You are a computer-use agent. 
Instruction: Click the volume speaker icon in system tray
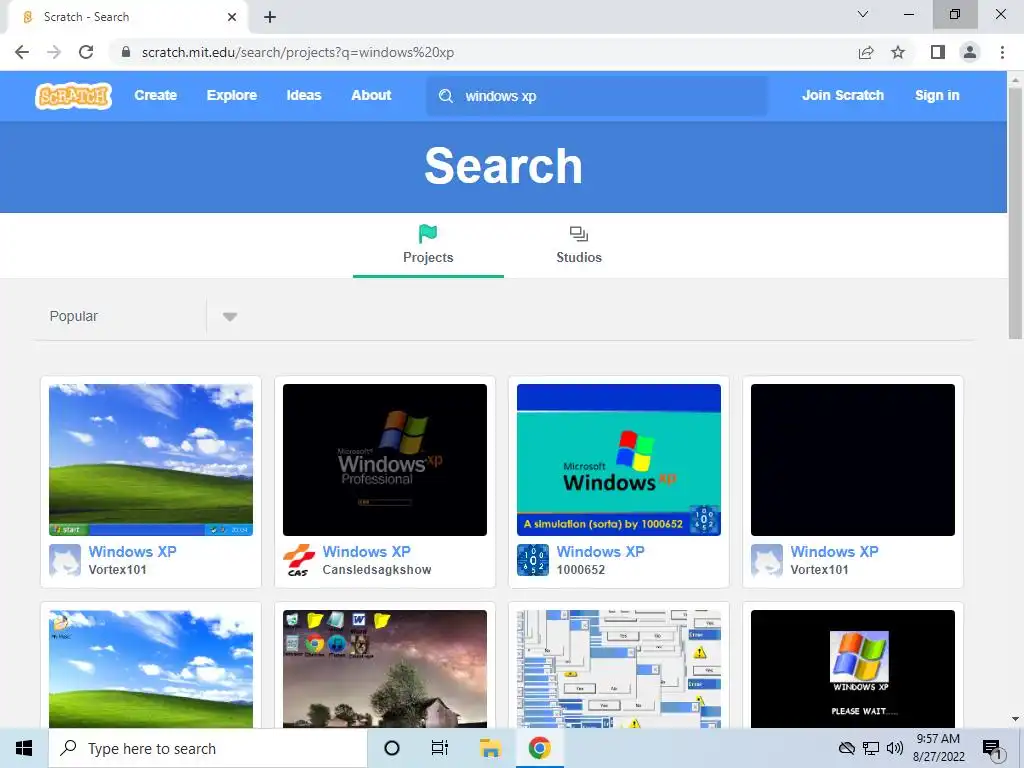pyautogui.click(x=895, y=748)
